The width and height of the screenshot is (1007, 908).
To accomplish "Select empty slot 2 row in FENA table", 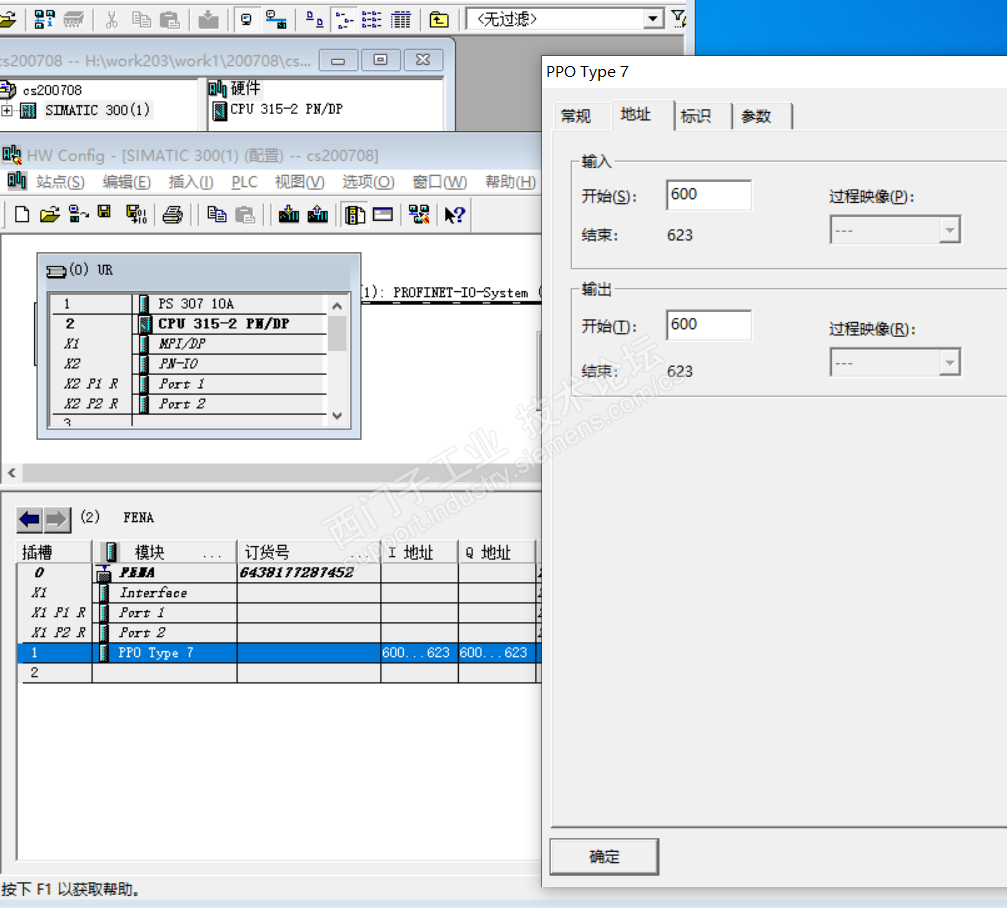I will click(x=277, y=672).
